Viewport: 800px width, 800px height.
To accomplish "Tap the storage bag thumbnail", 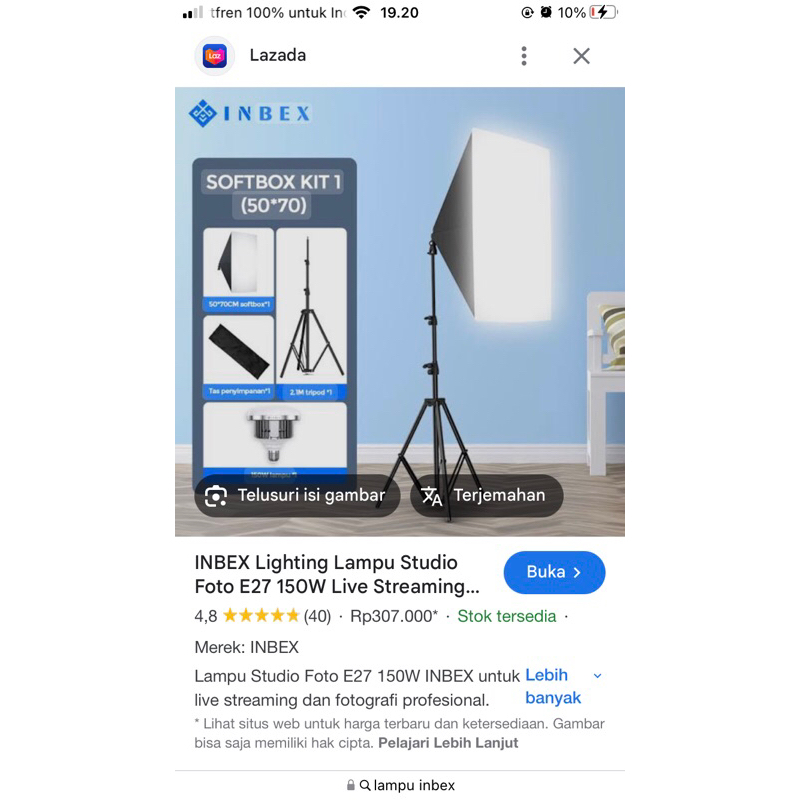I will pos(238,357).
